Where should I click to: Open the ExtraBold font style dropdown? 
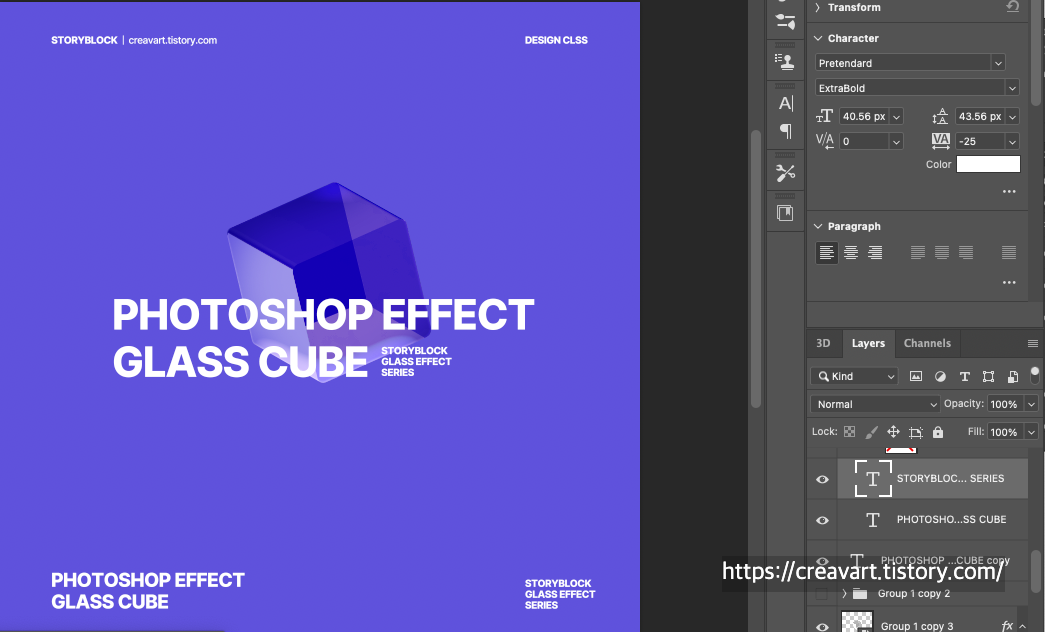(1012, 88)
